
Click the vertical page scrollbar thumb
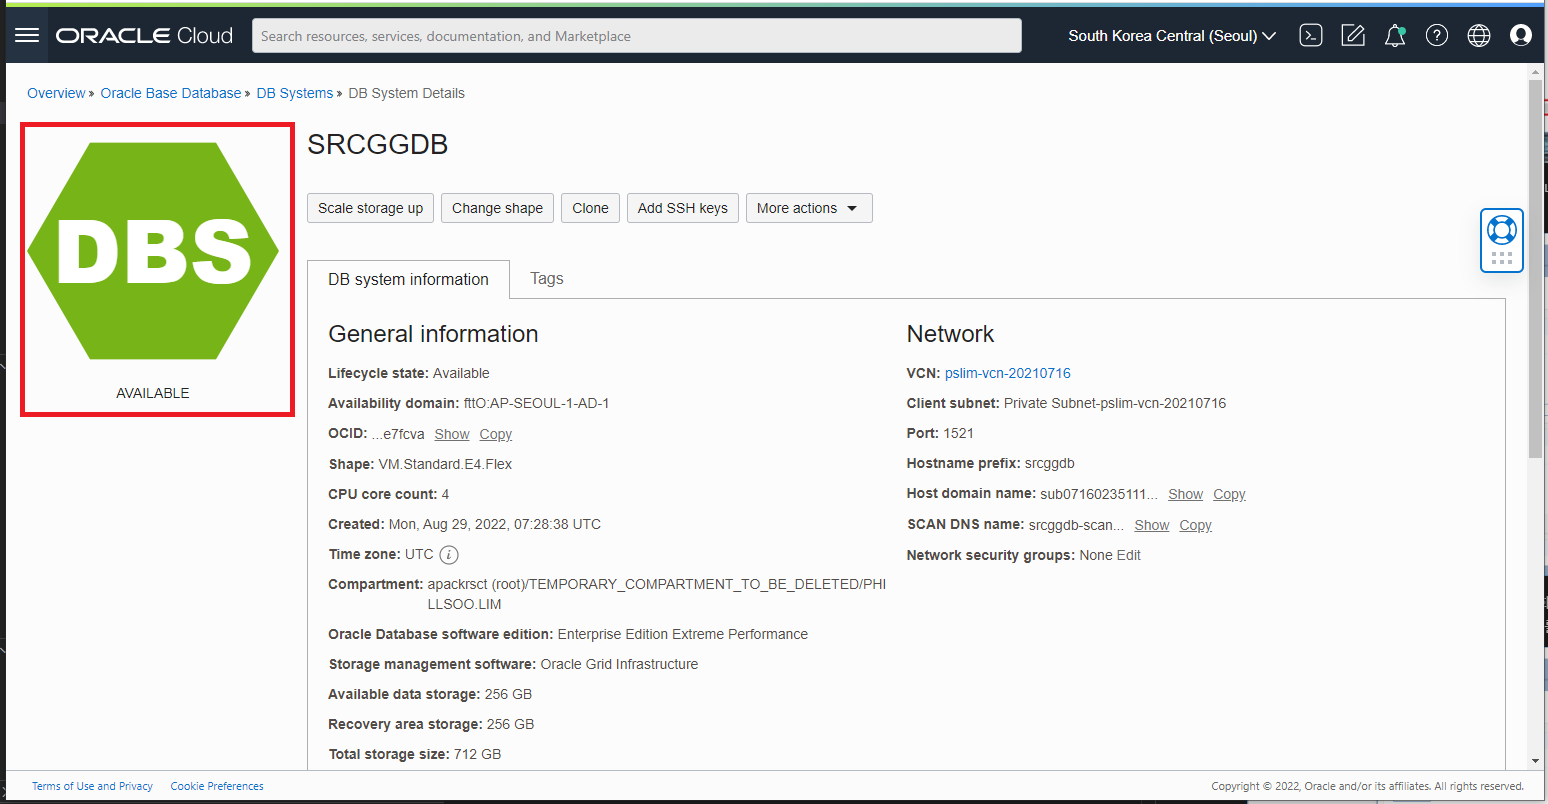pos(1536,268)
